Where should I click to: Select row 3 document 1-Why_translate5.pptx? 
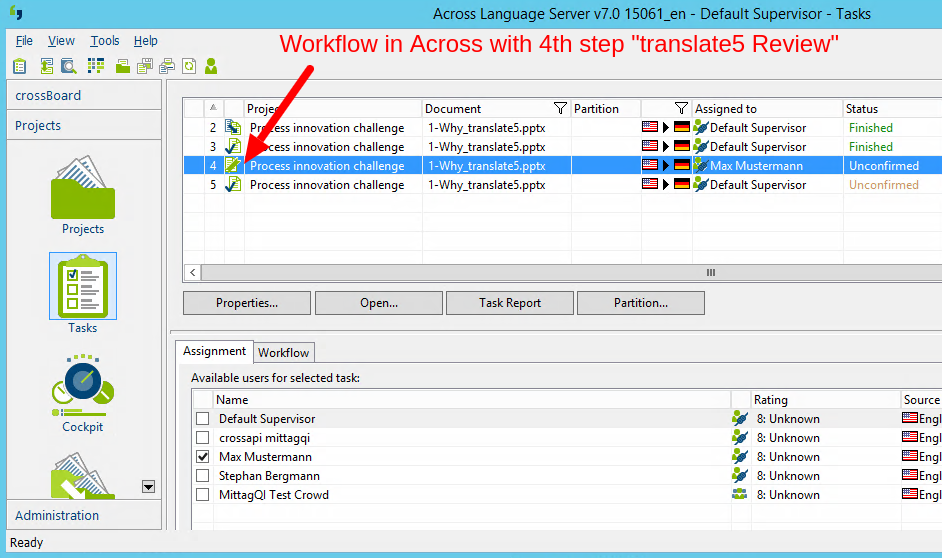coord(487,147)
